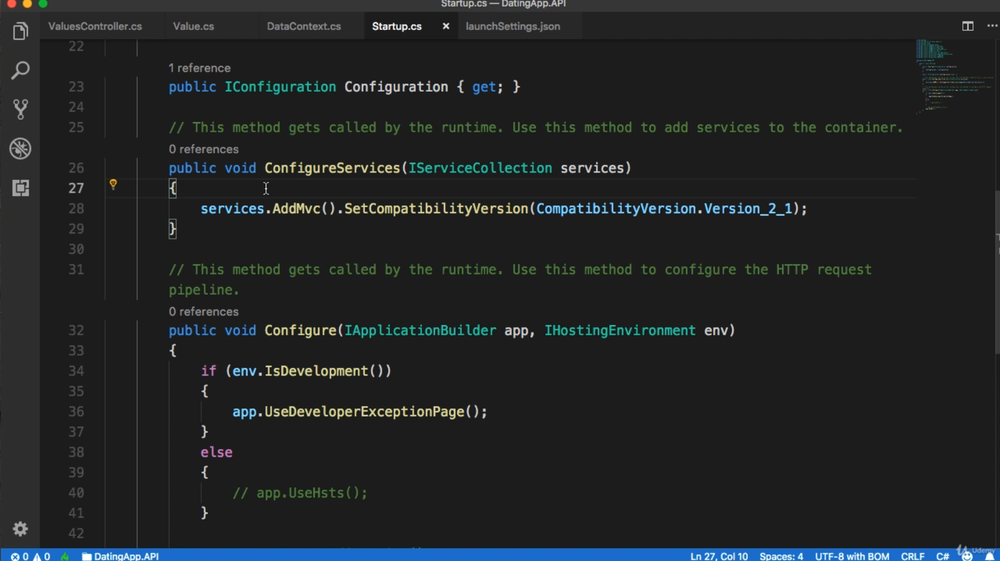Click the errors and warnings count
Screen dimensions: 1000x561
tap(30, 555)
